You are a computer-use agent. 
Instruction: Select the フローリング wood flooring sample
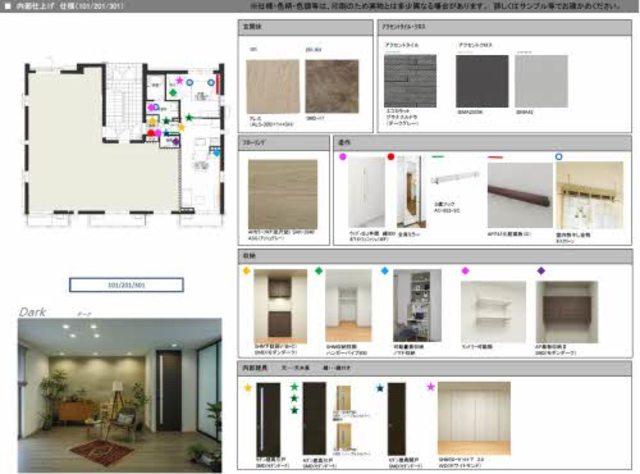[282, 194]
